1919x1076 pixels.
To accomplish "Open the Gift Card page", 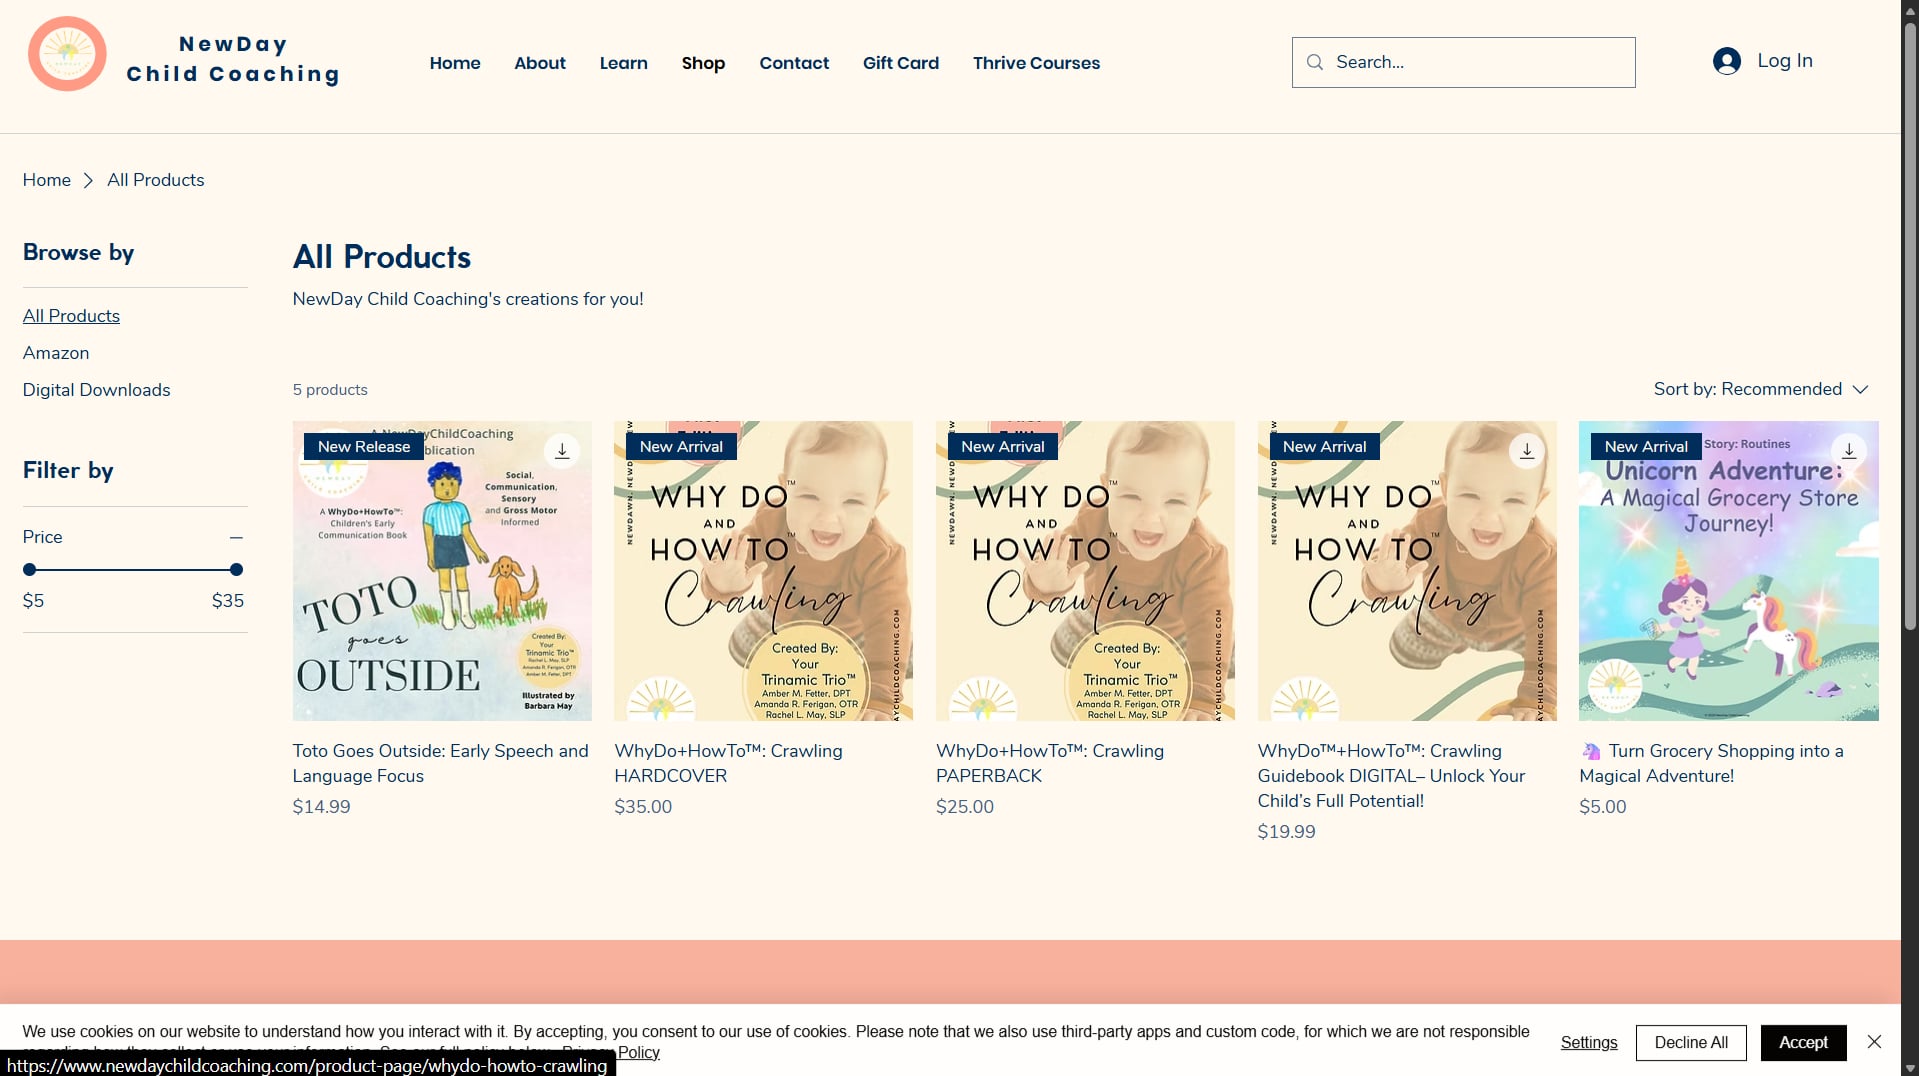I will (x=900, y=63).
